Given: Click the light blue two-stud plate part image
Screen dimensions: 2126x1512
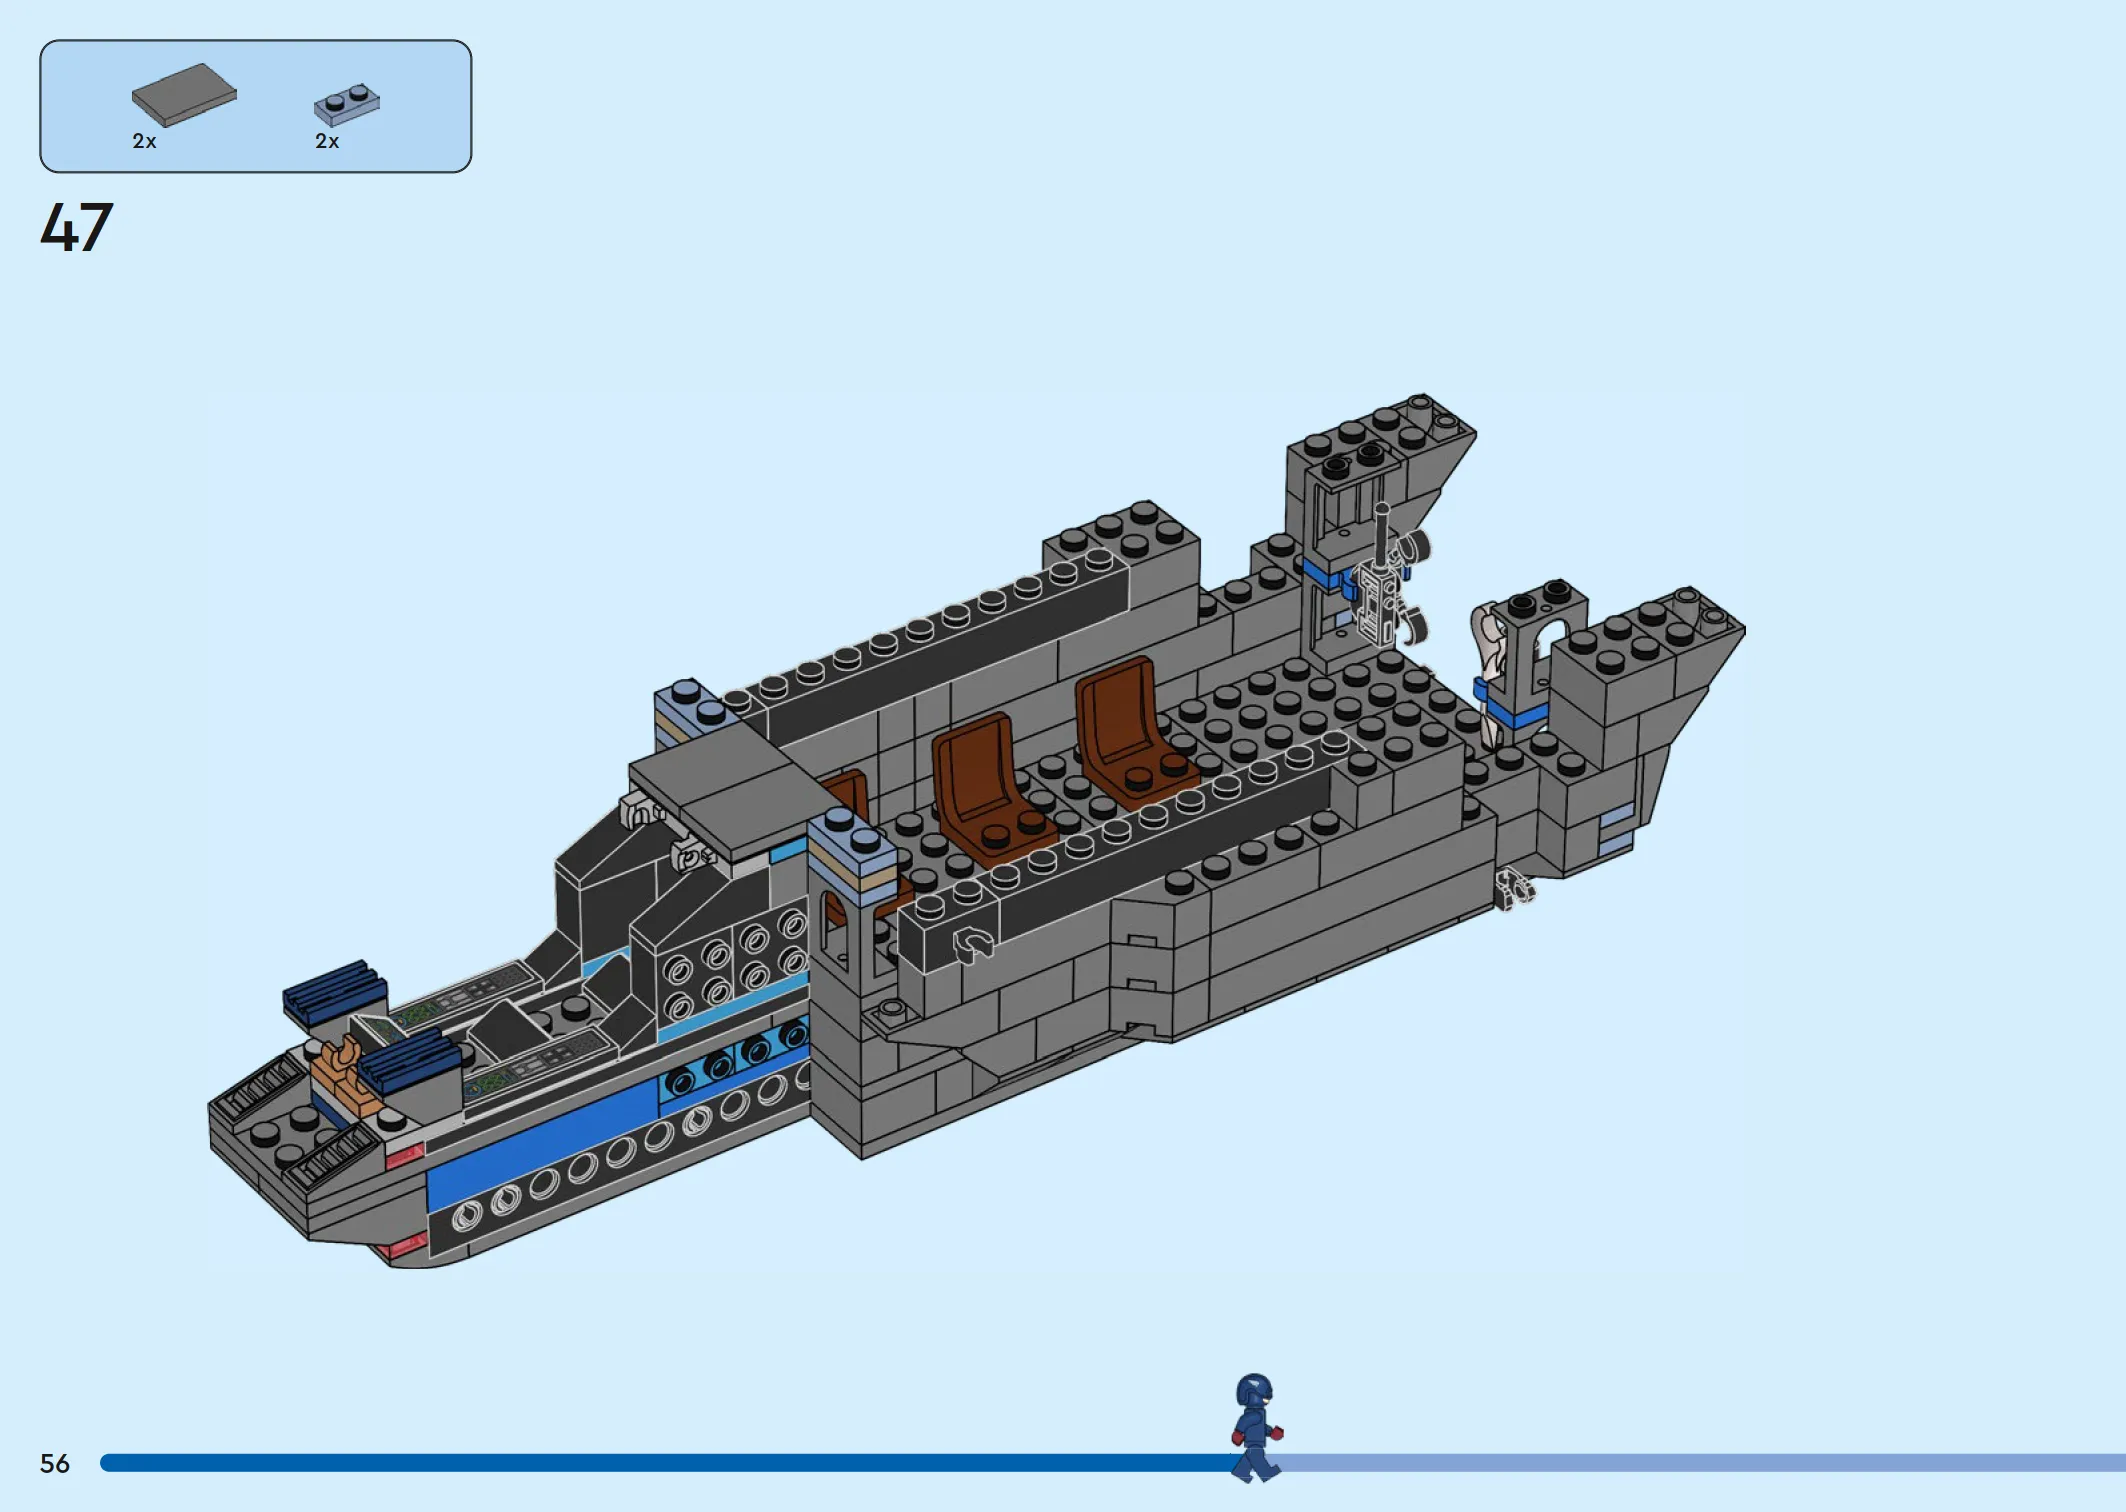Looking at the screenshot, I should coord(346,104).
